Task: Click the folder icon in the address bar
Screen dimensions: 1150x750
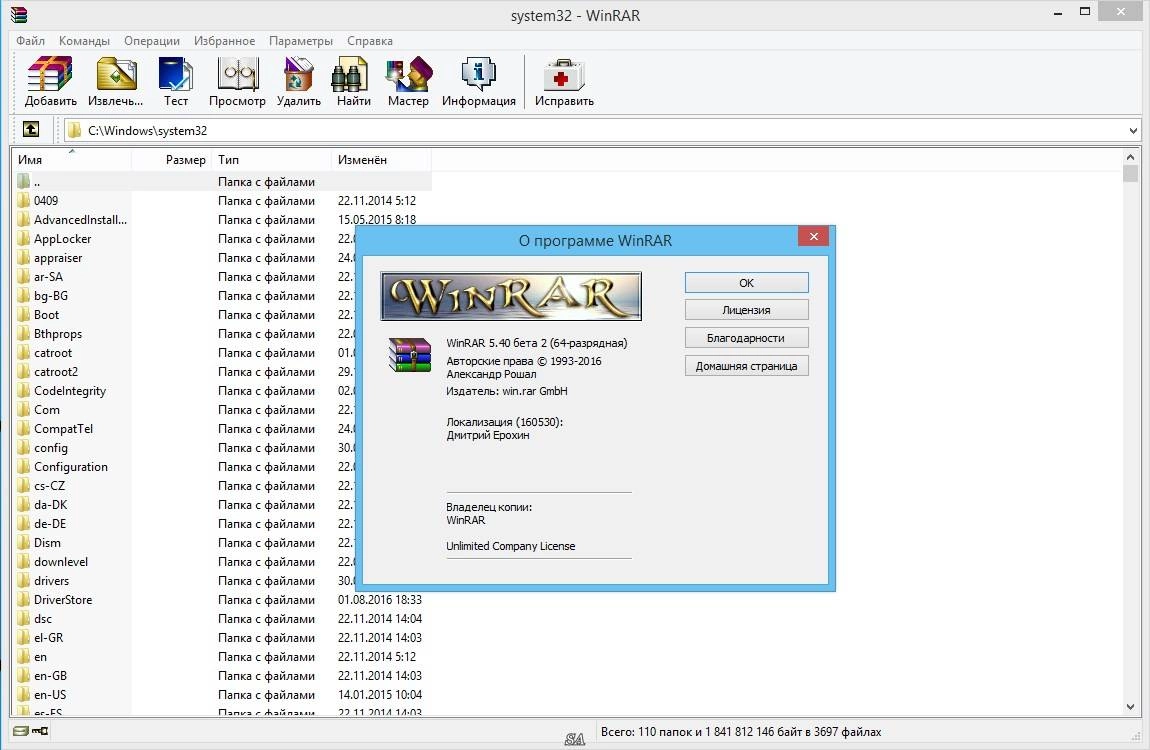Action: point(74,130)
